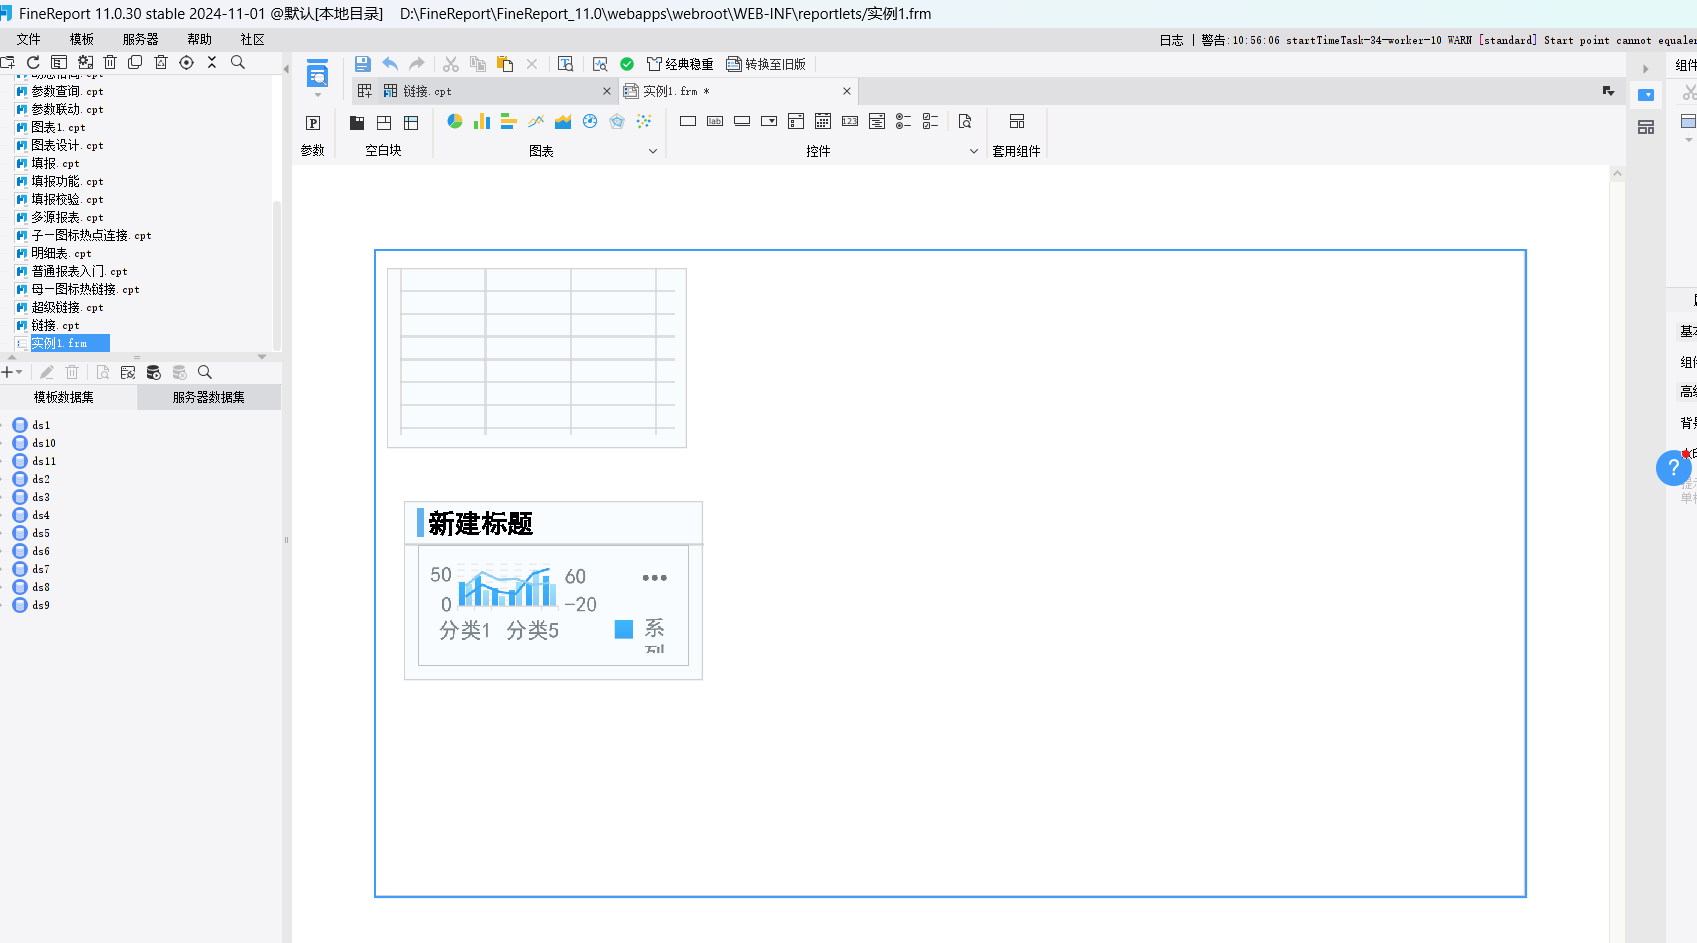Collapse the left panel with arrow handle
This screenshot has width=1697, height=943.
[286, 69]
